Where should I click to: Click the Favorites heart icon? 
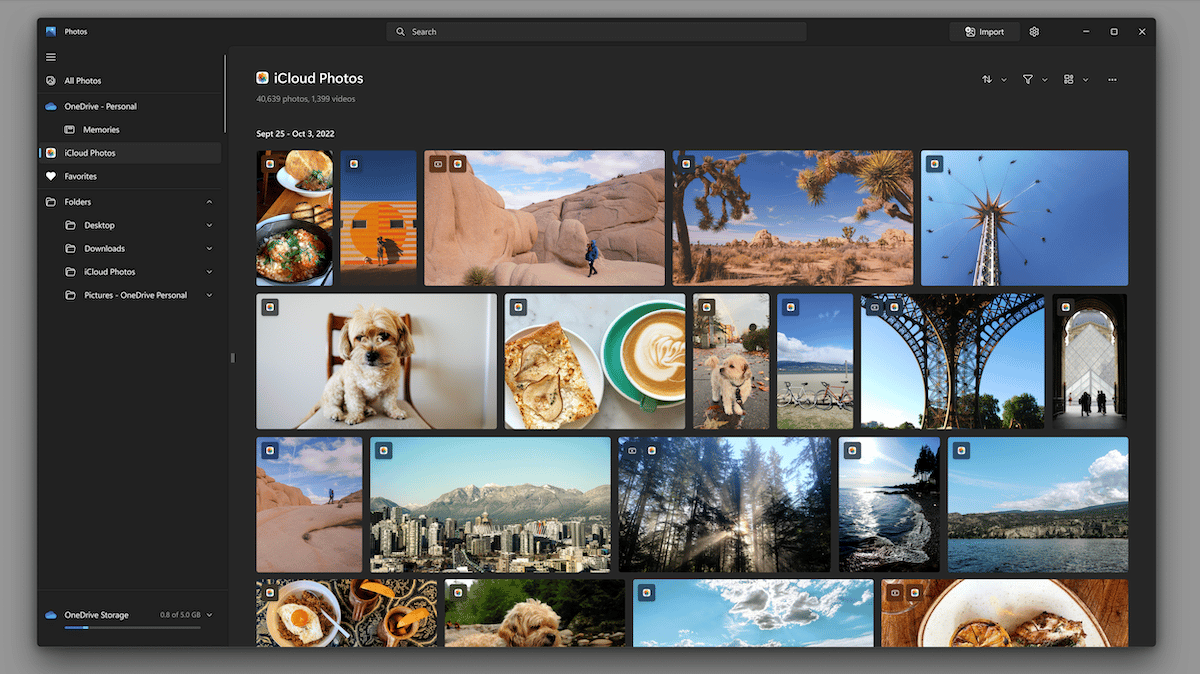51,177
